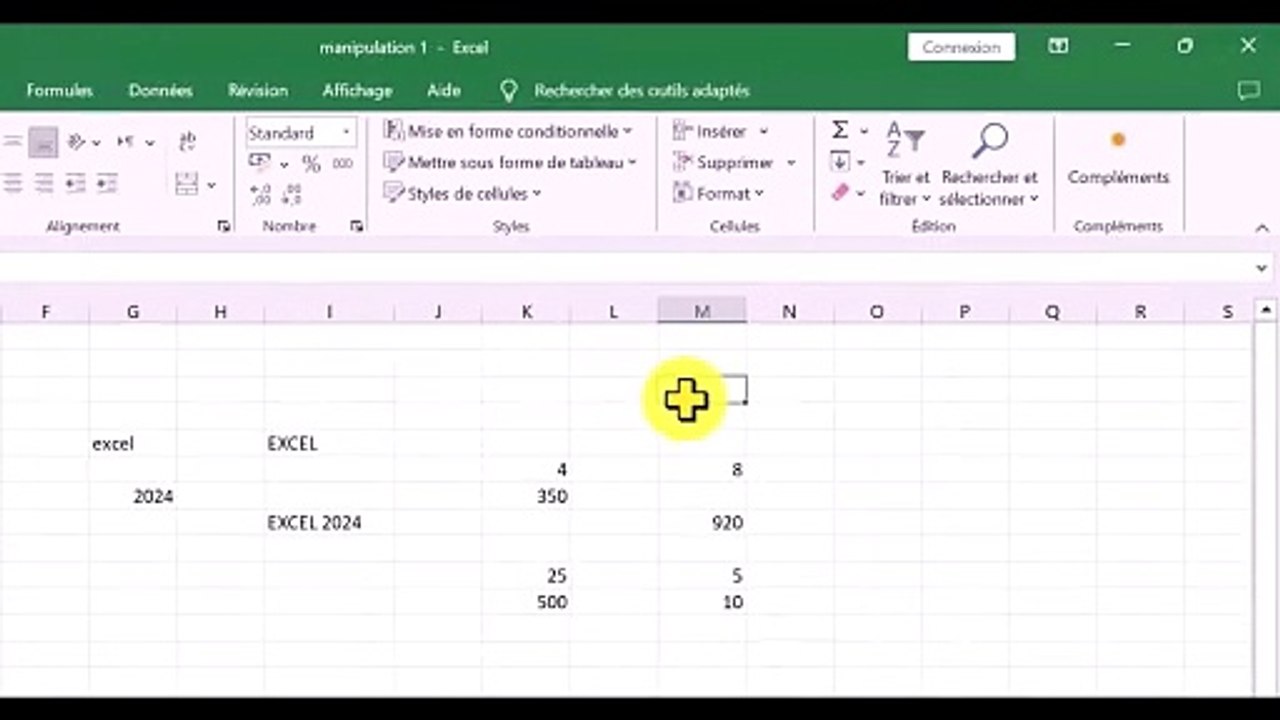Select the cell containing "EXCEL 2024"
Image resolution: width=1280 pixels, height=720 pixels.
click(x=329, y=522)
